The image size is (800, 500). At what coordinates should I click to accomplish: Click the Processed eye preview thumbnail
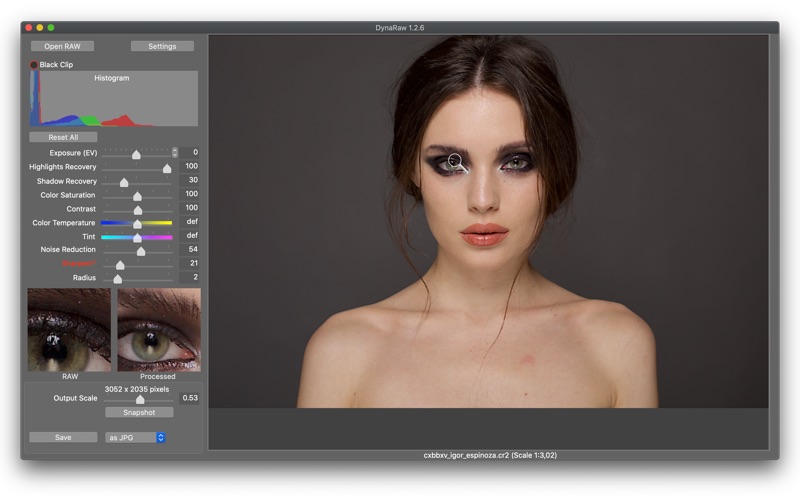point(159,330)
